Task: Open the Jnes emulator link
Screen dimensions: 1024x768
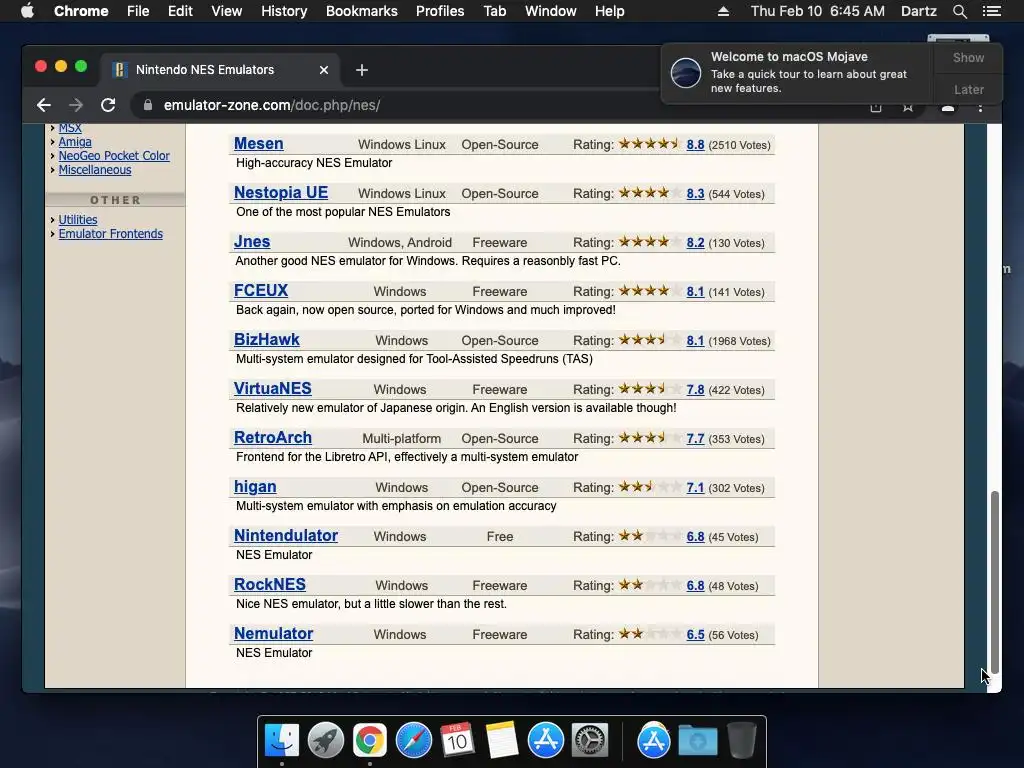Action: [252, 242]
